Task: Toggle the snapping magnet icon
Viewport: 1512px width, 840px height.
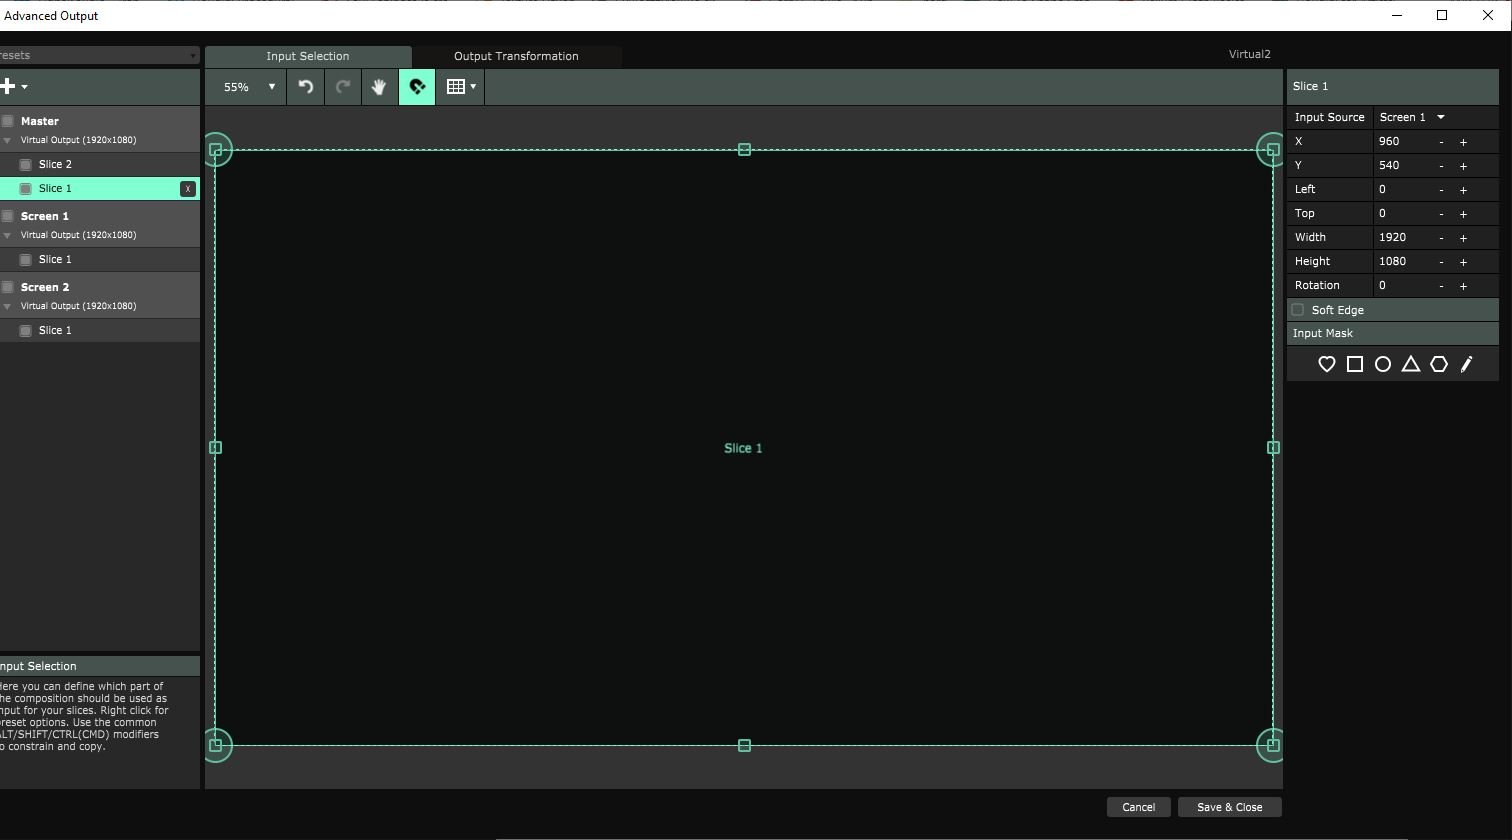Action: [417, 87]
